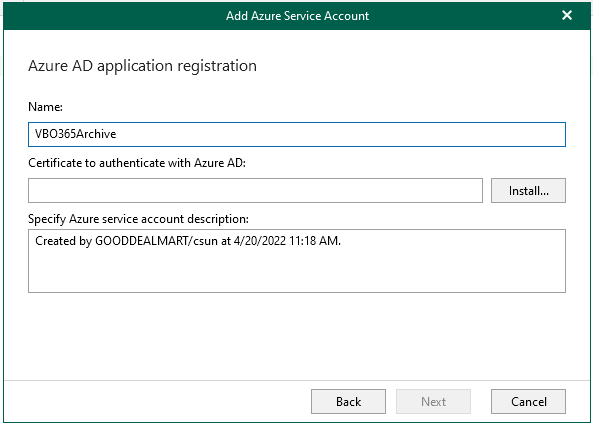The image size is (593, 425).
Task: Click the 11:18 AM time in description
Action: pos(315,241)
